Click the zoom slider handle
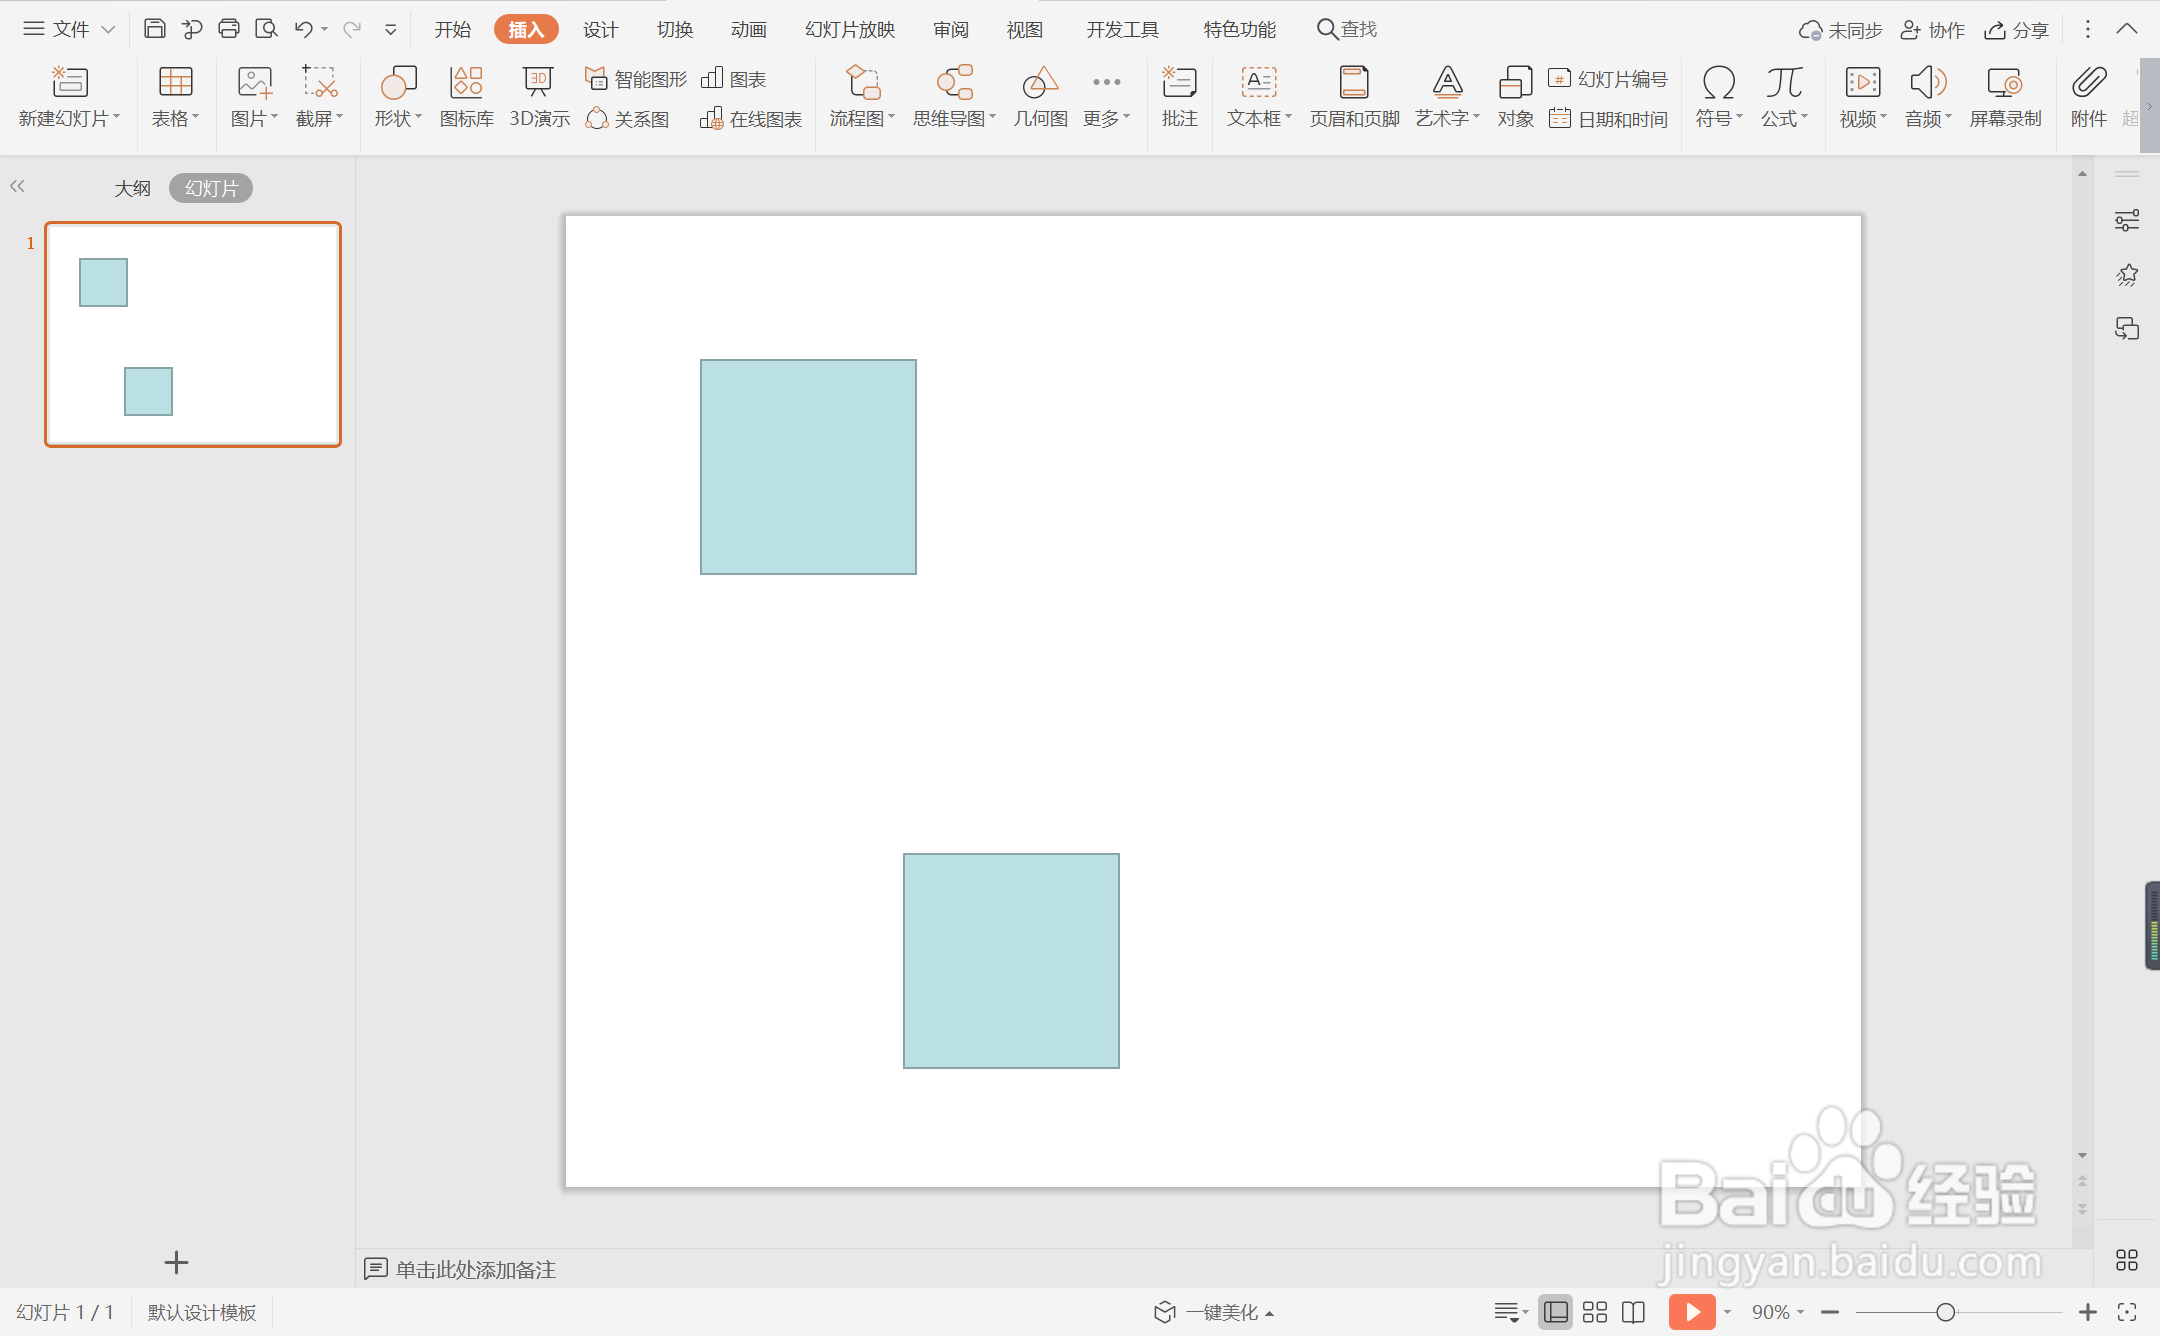The width and height of the screenshot is (2160, 1336). 1945,1312
